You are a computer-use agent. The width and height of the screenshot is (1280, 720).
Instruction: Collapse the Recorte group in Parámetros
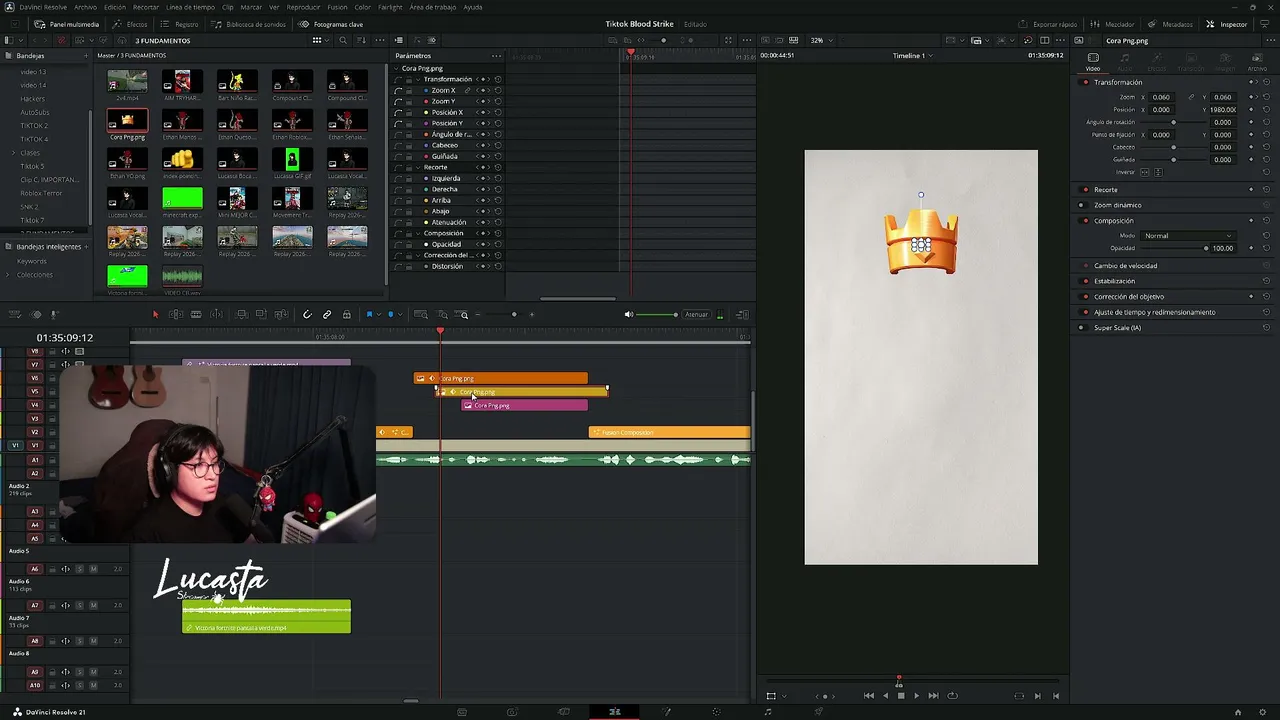[x=418, y=167]
